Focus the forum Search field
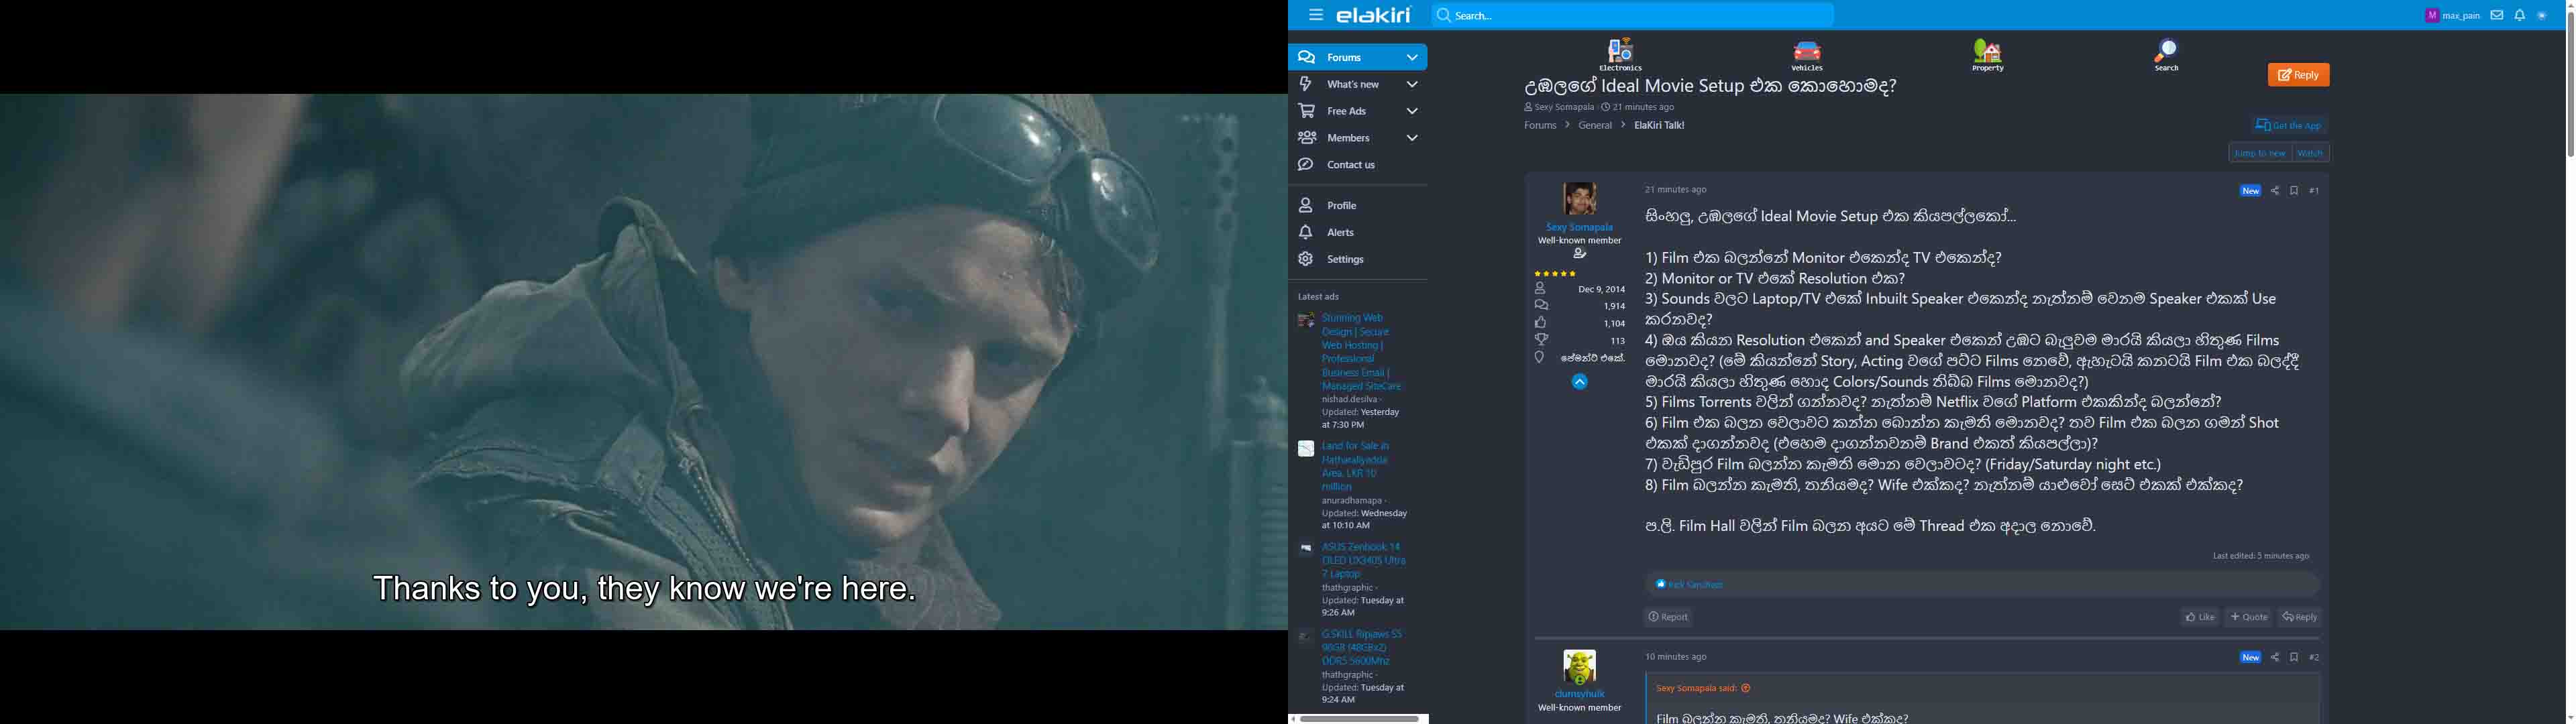 [x=1632, y=15]
